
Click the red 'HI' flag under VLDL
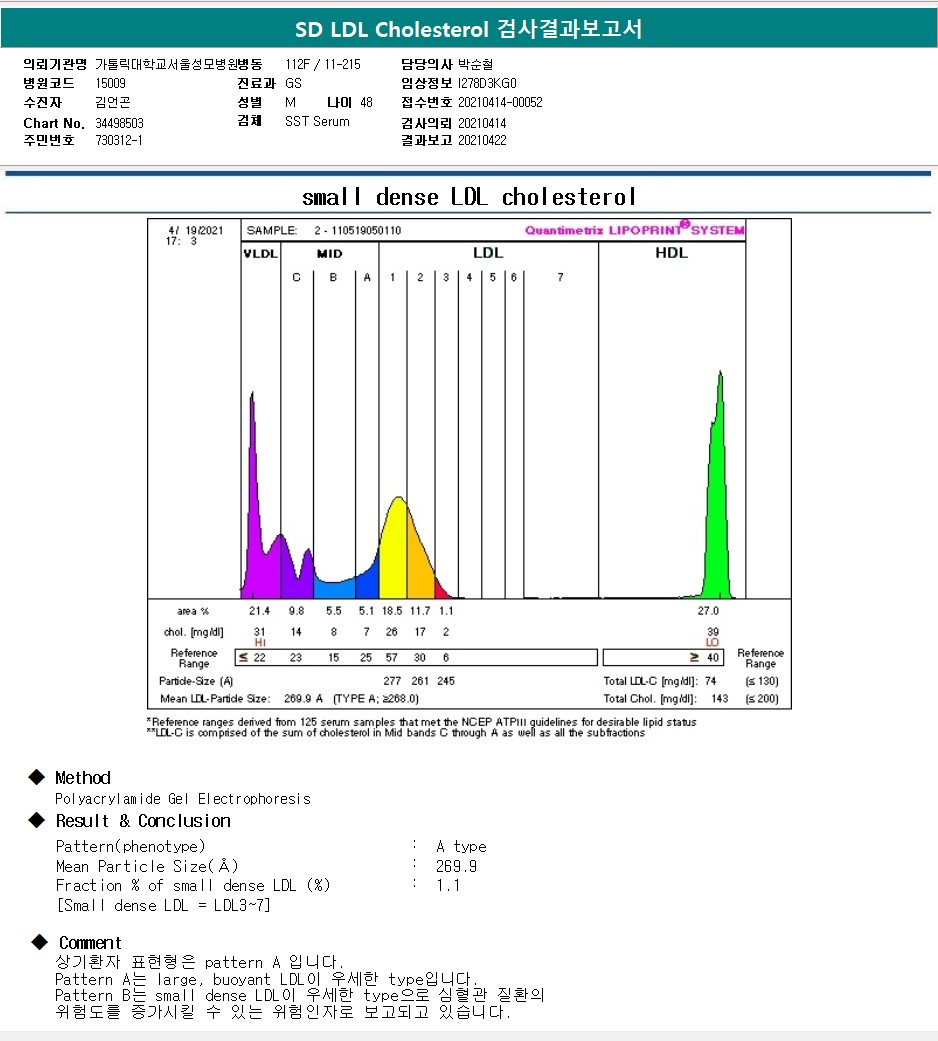tap(260, 642)
